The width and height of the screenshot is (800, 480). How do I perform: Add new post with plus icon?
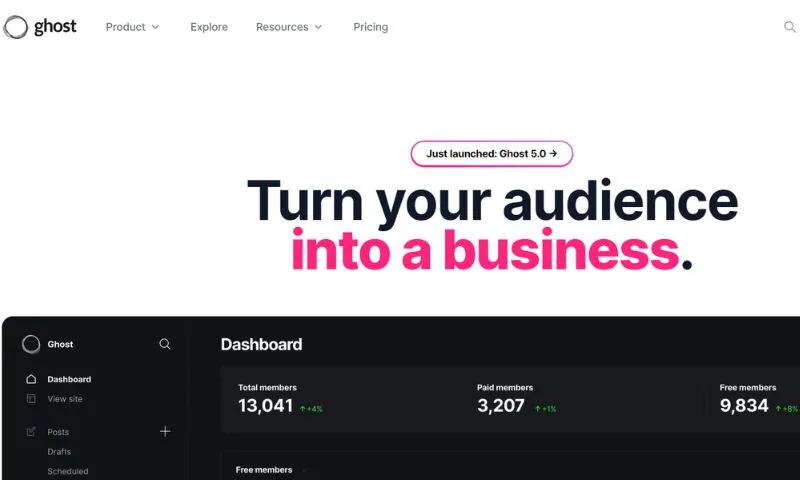[x=165, y=432]
